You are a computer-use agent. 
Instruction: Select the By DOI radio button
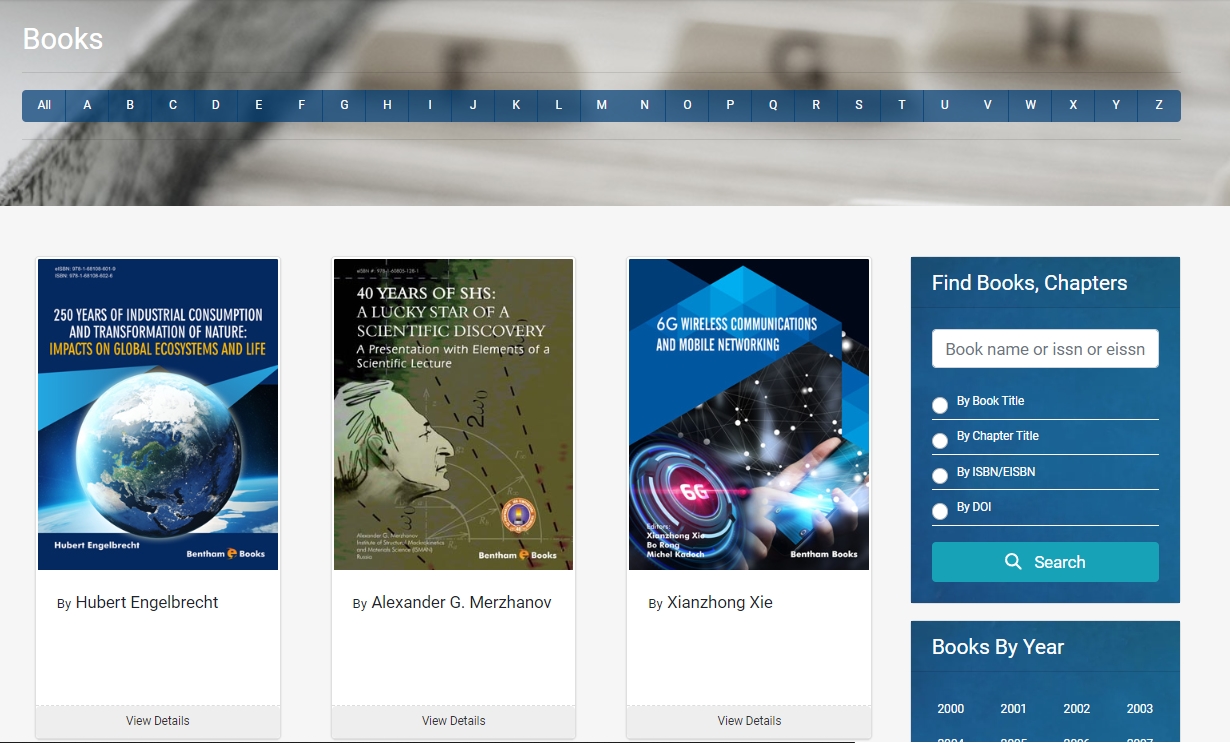pos(940,512)
